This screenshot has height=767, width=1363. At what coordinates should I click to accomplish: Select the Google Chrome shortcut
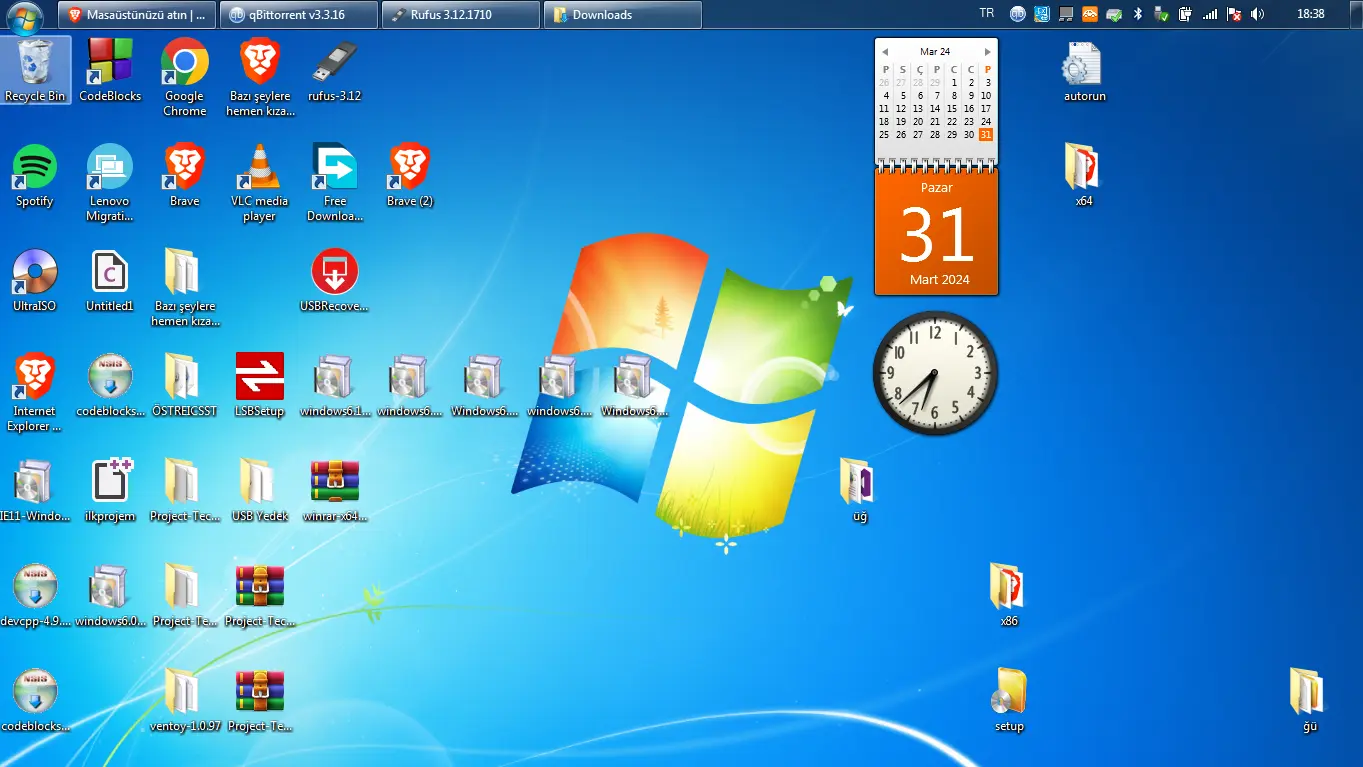tap(185, 77)
